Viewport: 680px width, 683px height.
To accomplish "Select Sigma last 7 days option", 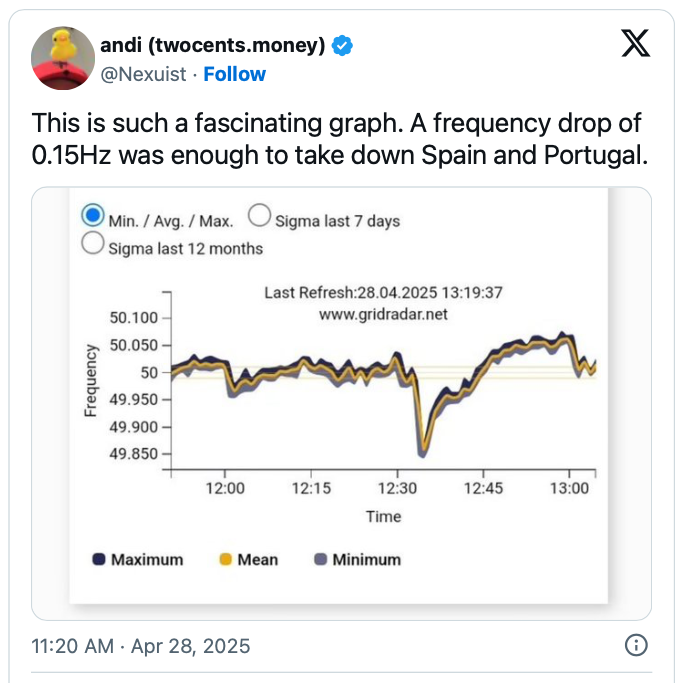I will coord(259,216).
